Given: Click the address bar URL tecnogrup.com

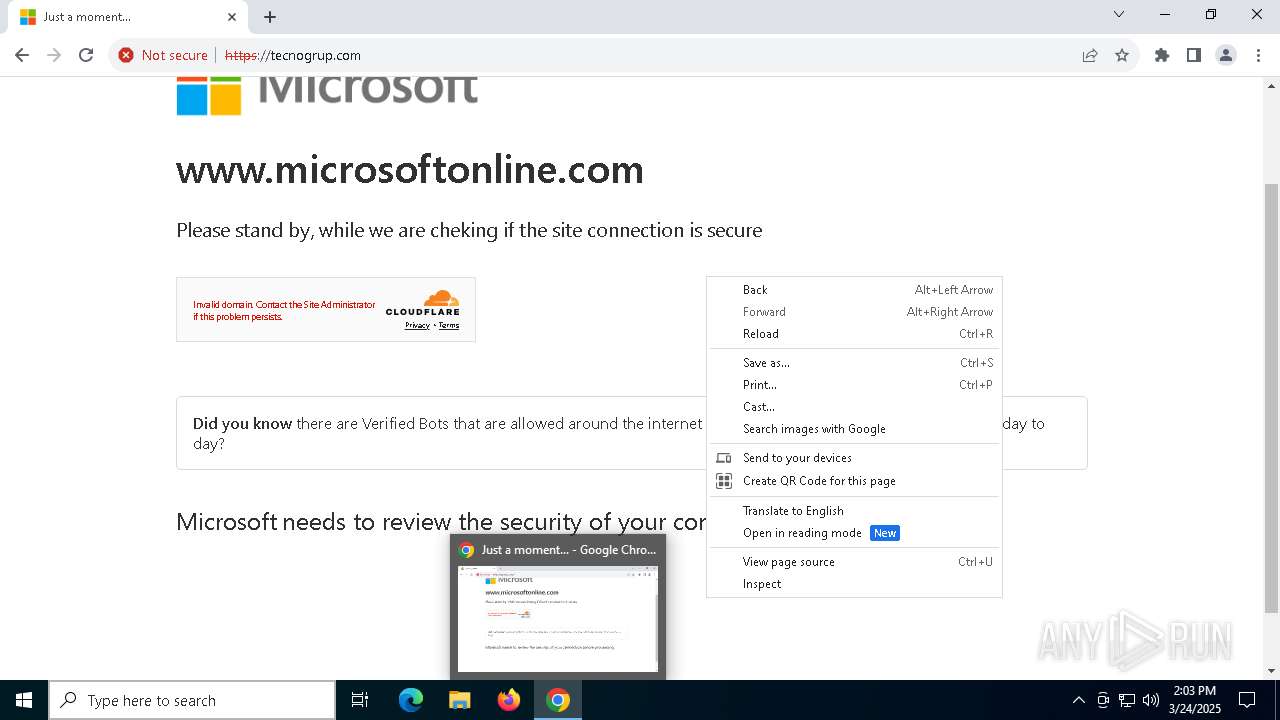Looking at the screenshot, I should (x=293, y=55).
